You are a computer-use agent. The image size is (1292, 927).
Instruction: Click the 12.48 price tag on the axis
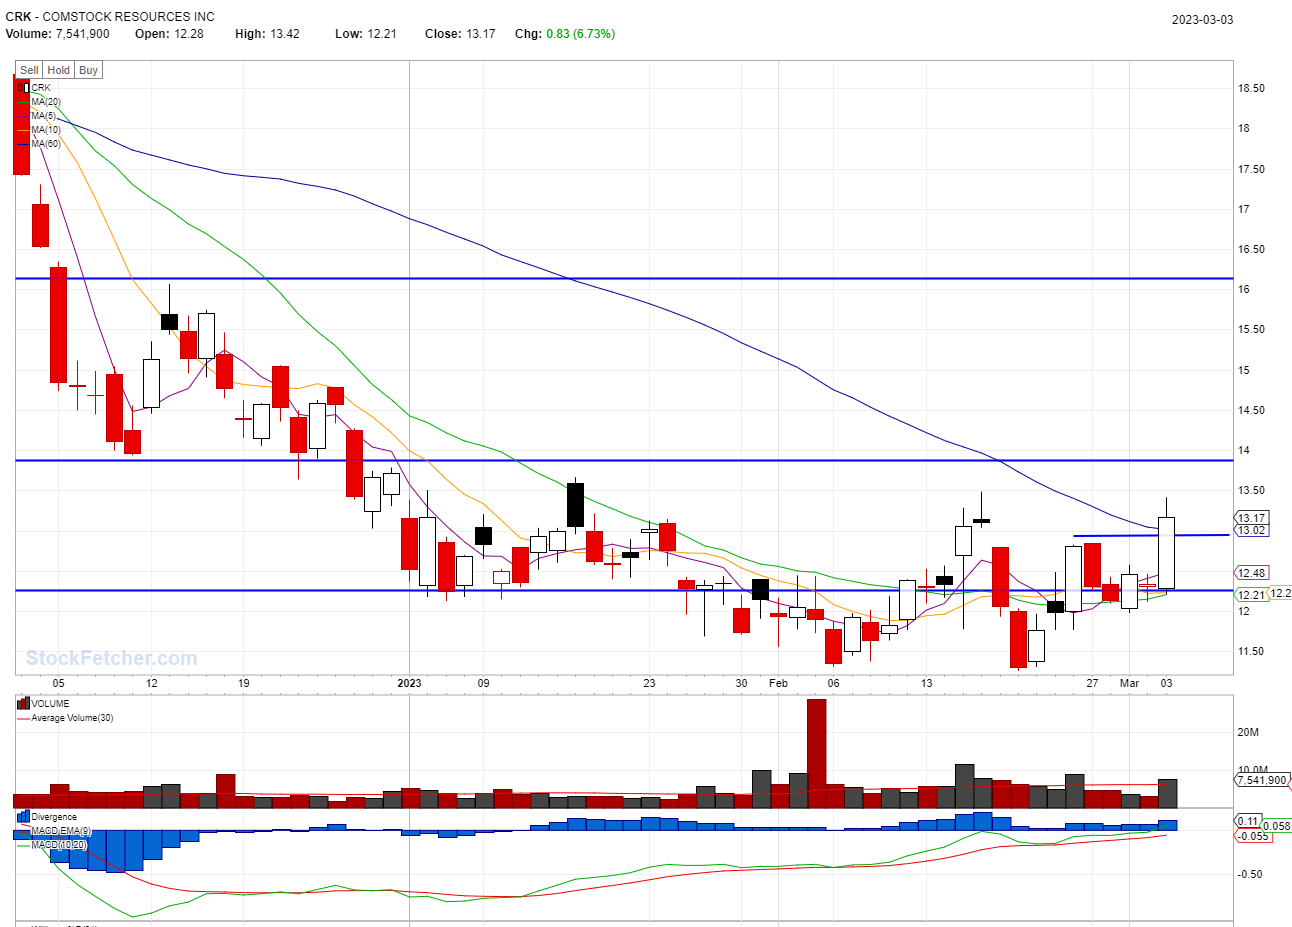pos(1252,573)
